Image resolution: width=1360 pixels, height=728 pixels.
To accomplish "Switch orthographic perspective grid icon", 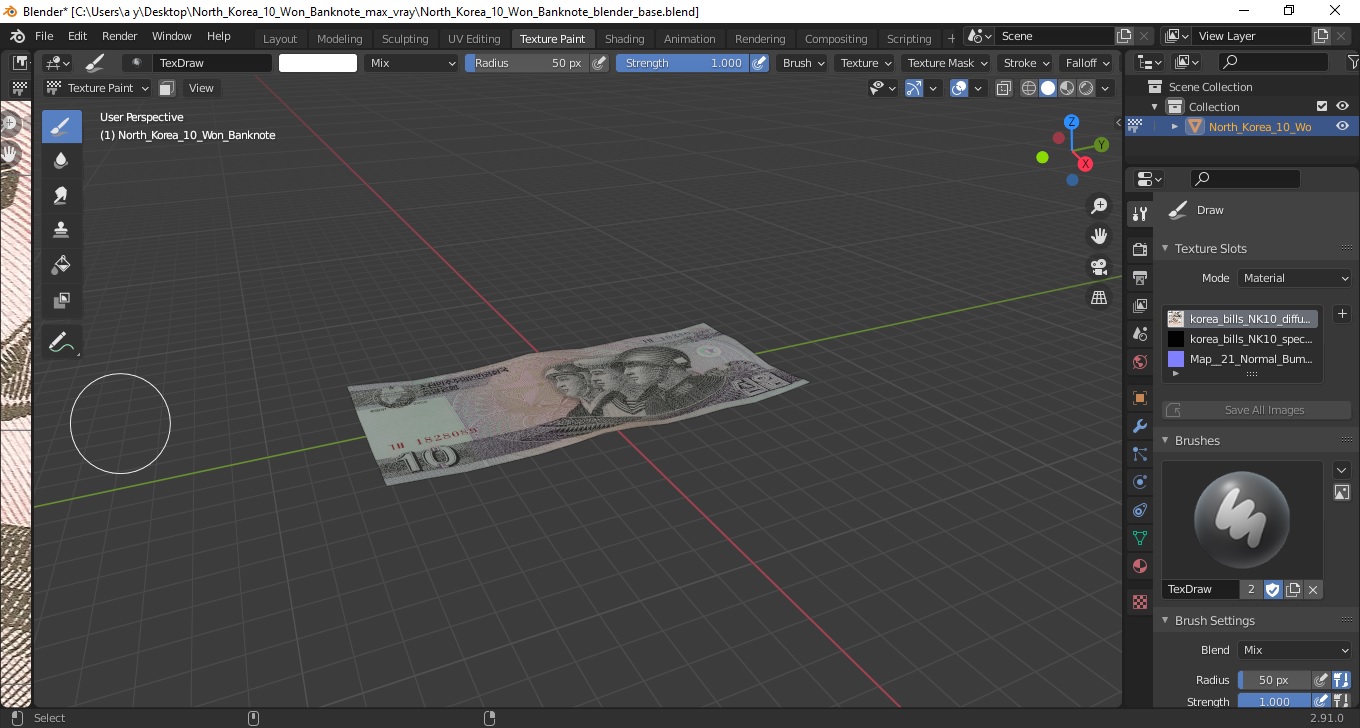I will (1099, 298).
